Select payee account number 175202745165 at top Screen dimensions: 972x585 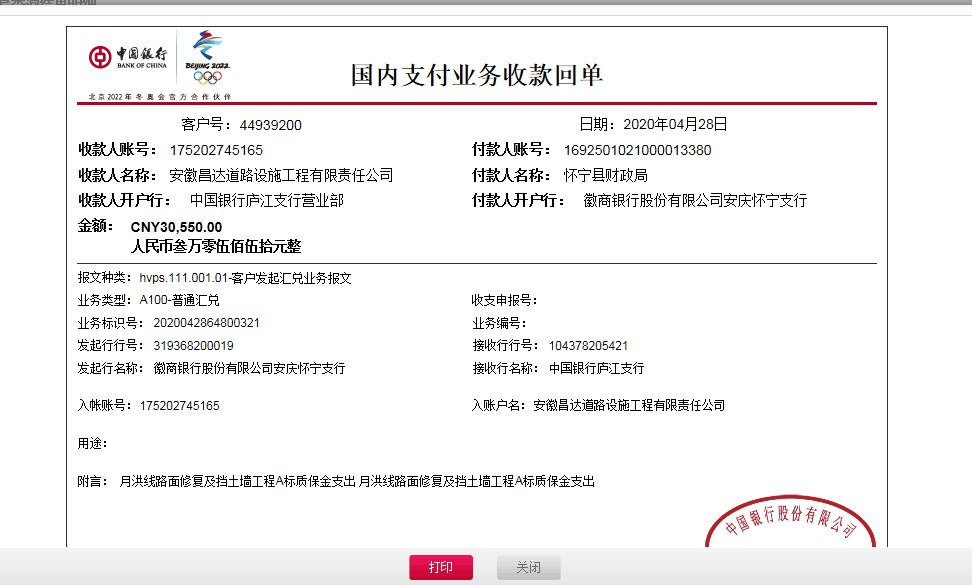click(x=216, y=150)
